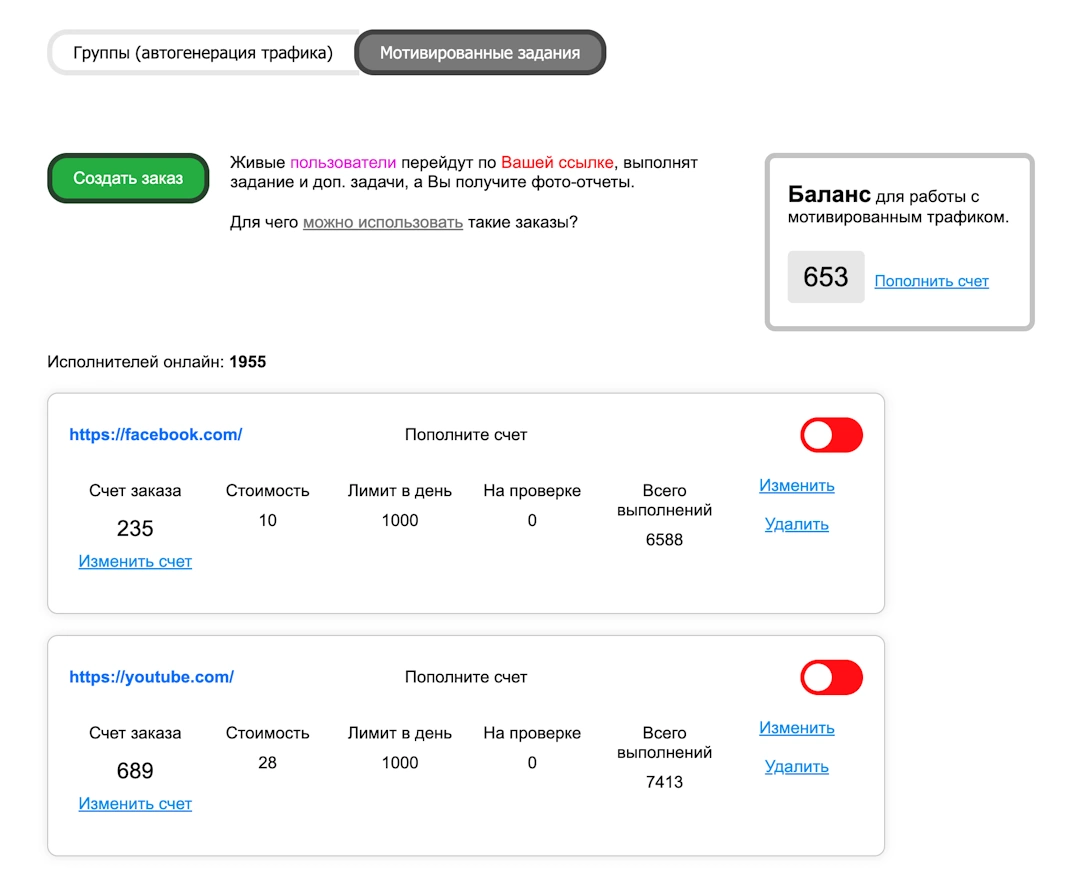This screenshot has width=1080, height=892.
Task: Click the balance value 653
Action: pyautogui.click(x=825, y=277)
